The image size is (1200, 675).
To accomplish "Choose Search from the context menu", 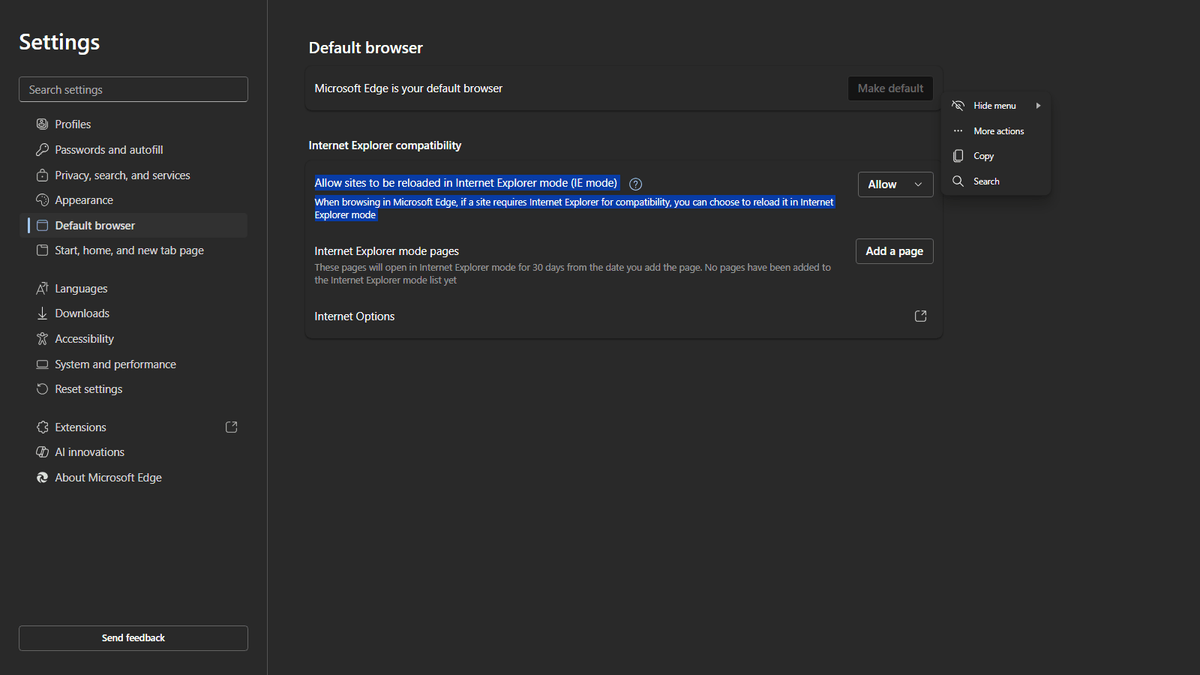I will pos(986,182).
